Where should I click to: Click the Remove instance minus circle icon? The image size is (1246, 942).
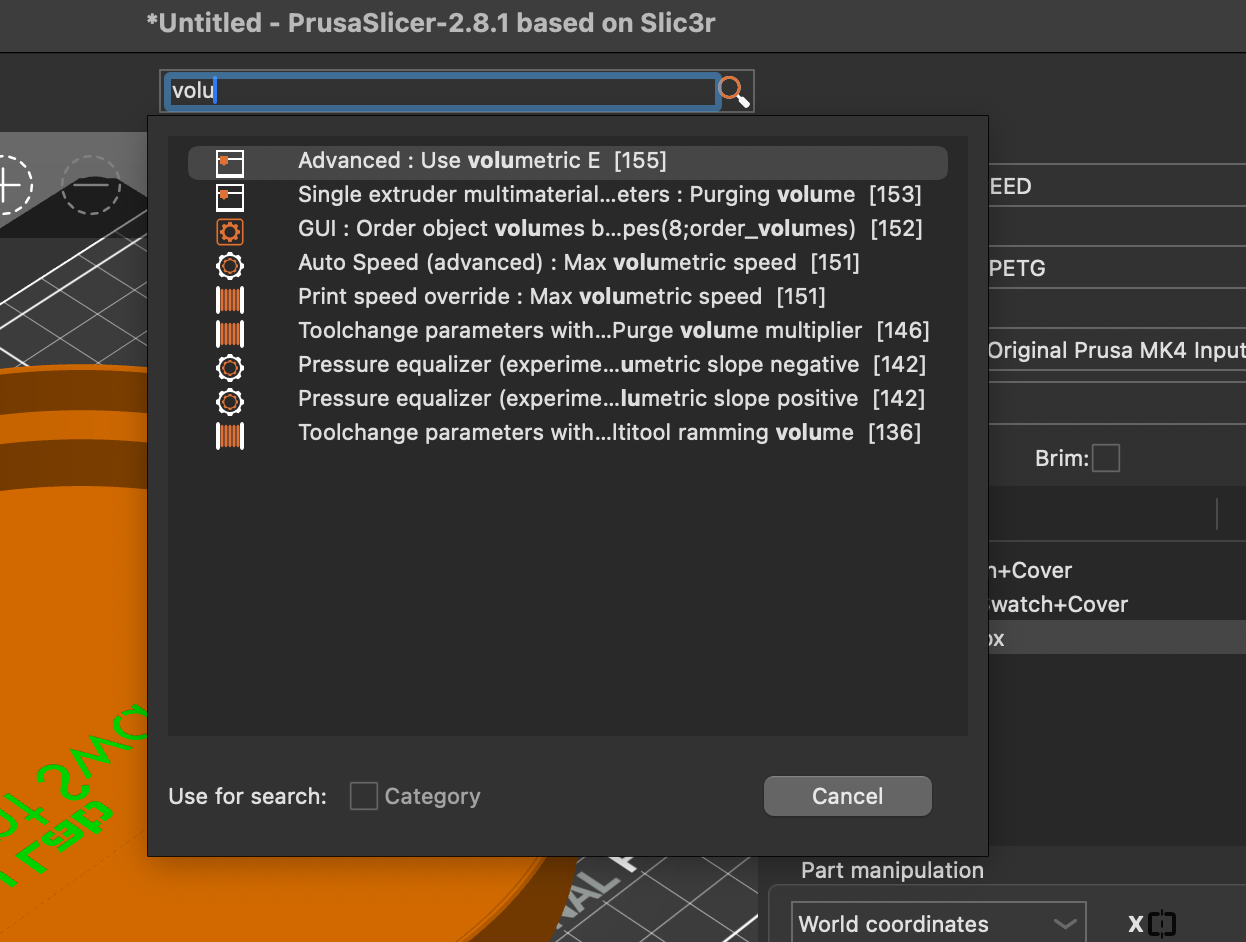(x=91, y=184)
